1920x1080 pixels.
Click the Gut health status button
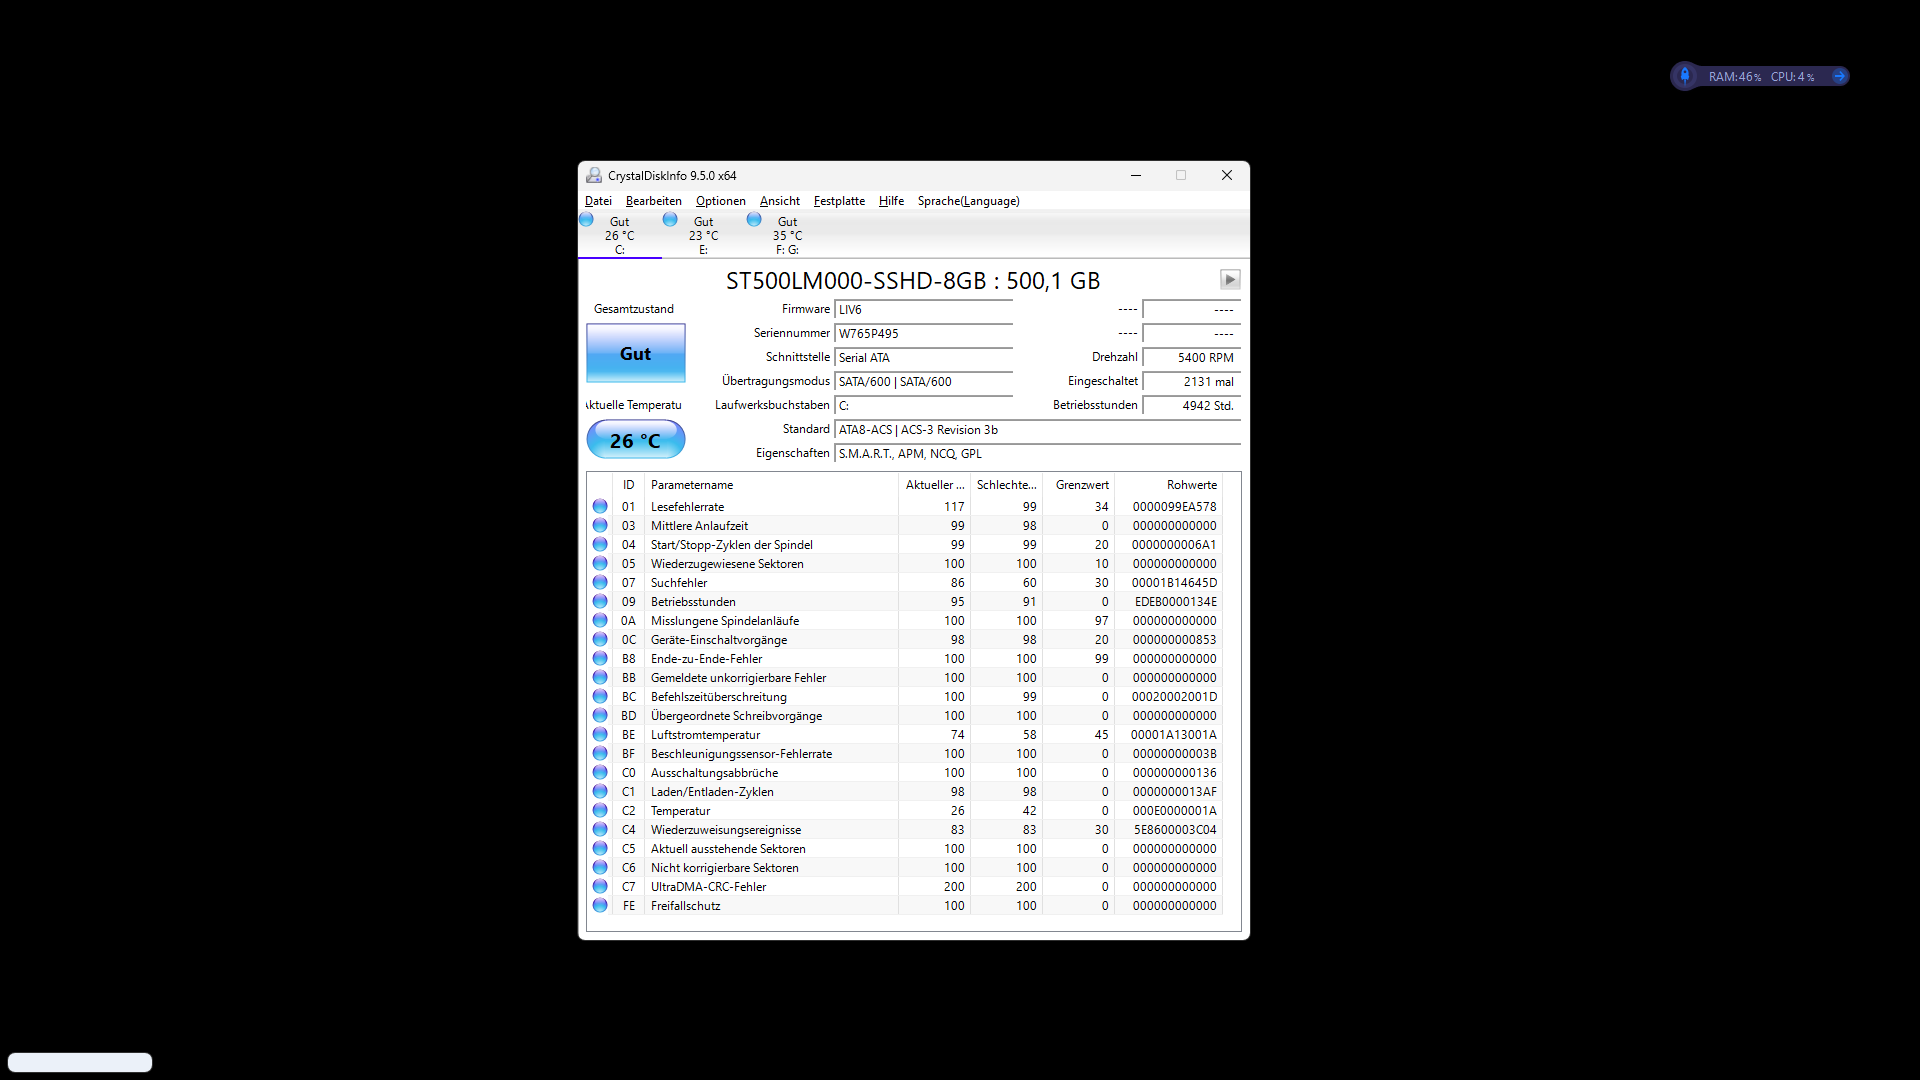[635, 354]
